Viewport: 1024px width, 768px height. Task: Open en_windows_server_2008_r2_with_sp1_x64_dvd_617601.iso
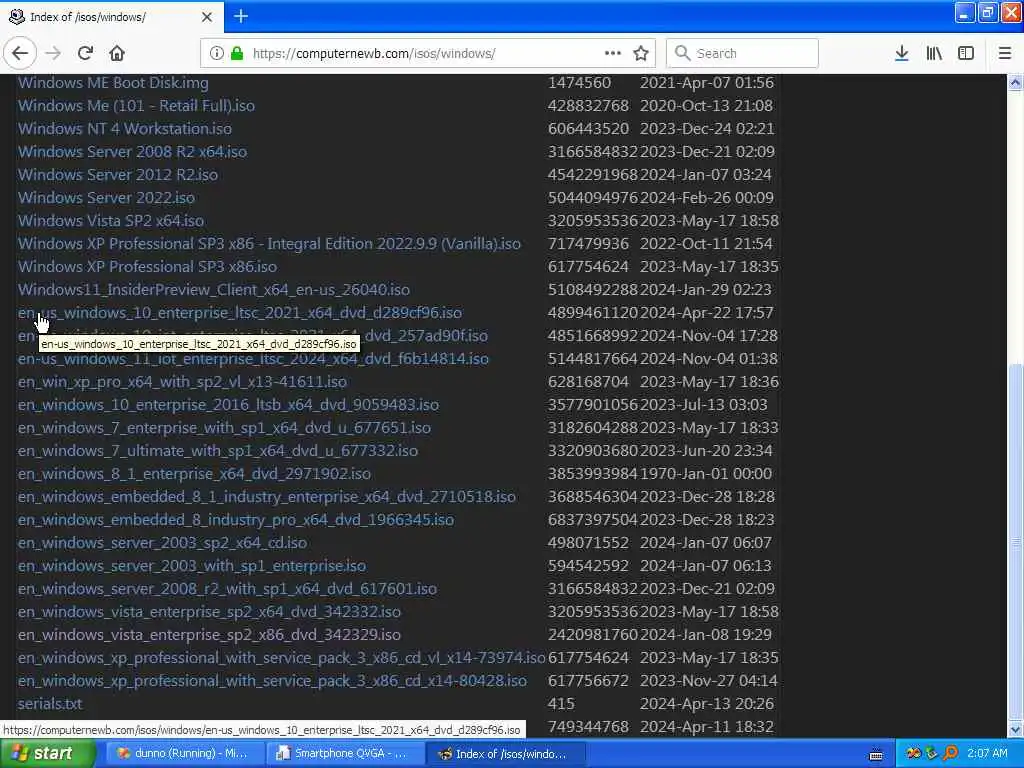227,589
